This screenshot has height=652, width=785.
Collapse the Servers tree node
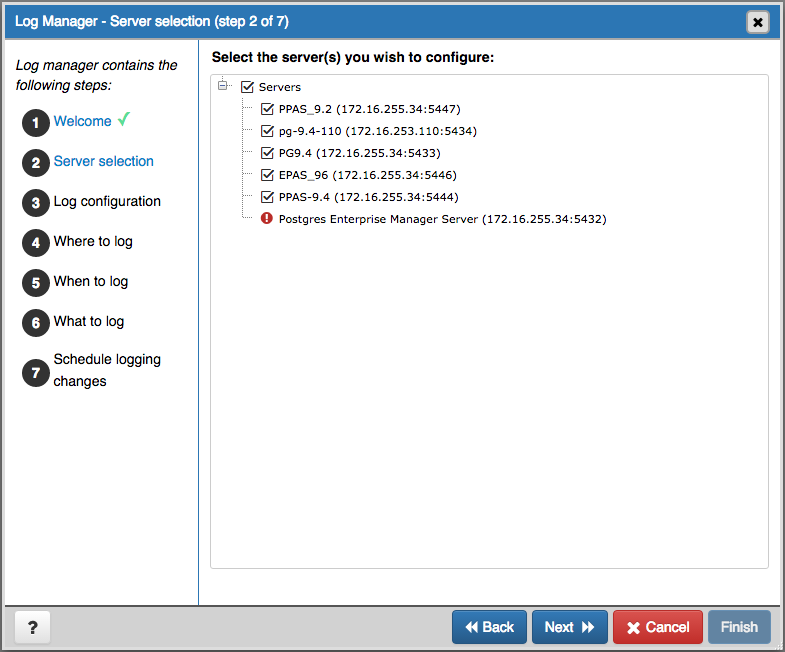coord(222,86)
